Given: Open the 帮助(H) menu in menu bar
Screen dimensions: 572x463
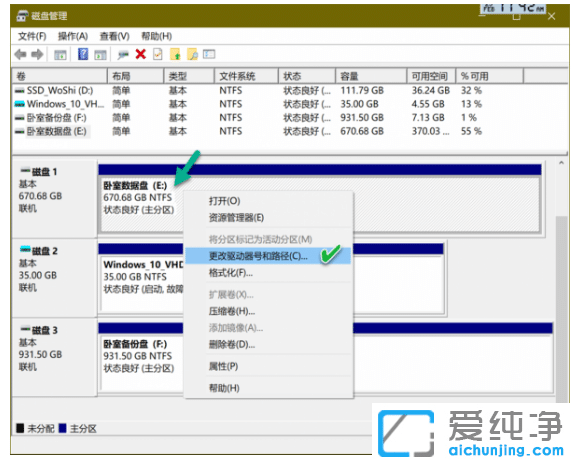Looking at the screenshot, I should pyautogui.click(x=156, y=36).
